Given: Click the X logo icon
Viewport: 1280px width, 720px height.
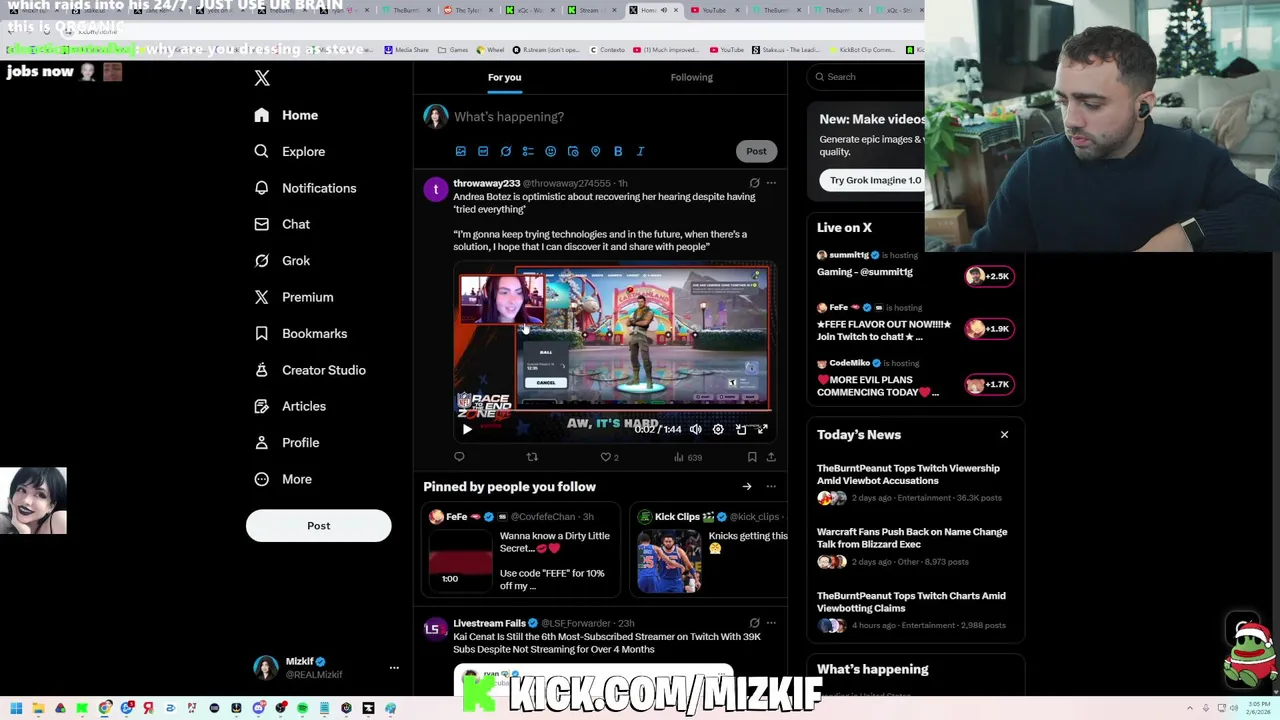Looking at the screenshot, I should click(262, 78).
